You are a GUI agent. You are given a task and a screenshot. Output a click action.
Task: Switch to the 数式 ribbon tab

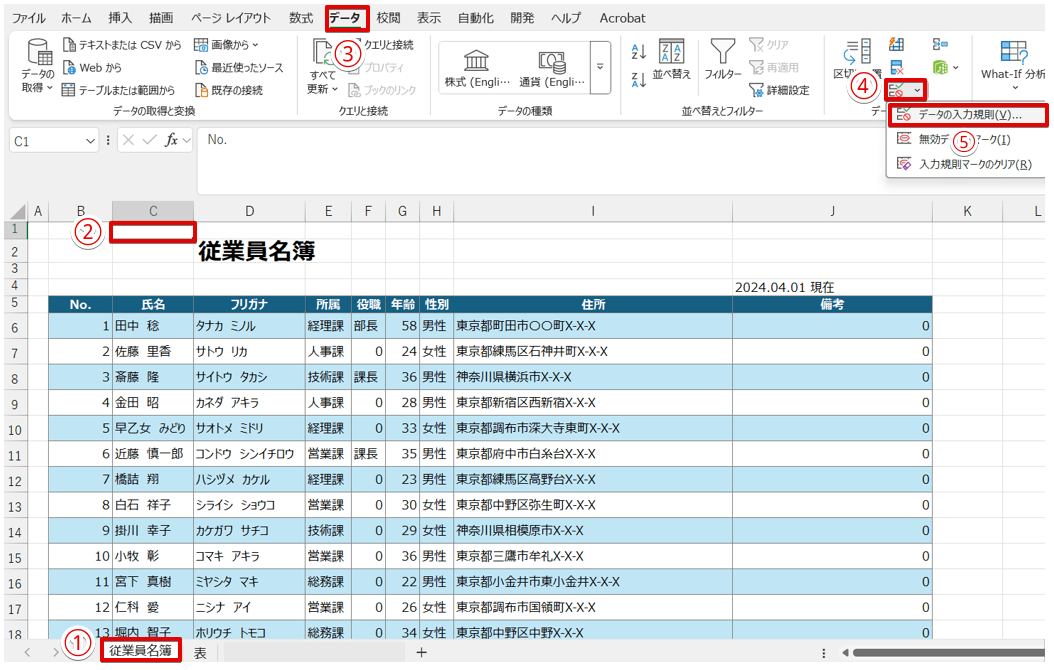click(x=300, y=18)
